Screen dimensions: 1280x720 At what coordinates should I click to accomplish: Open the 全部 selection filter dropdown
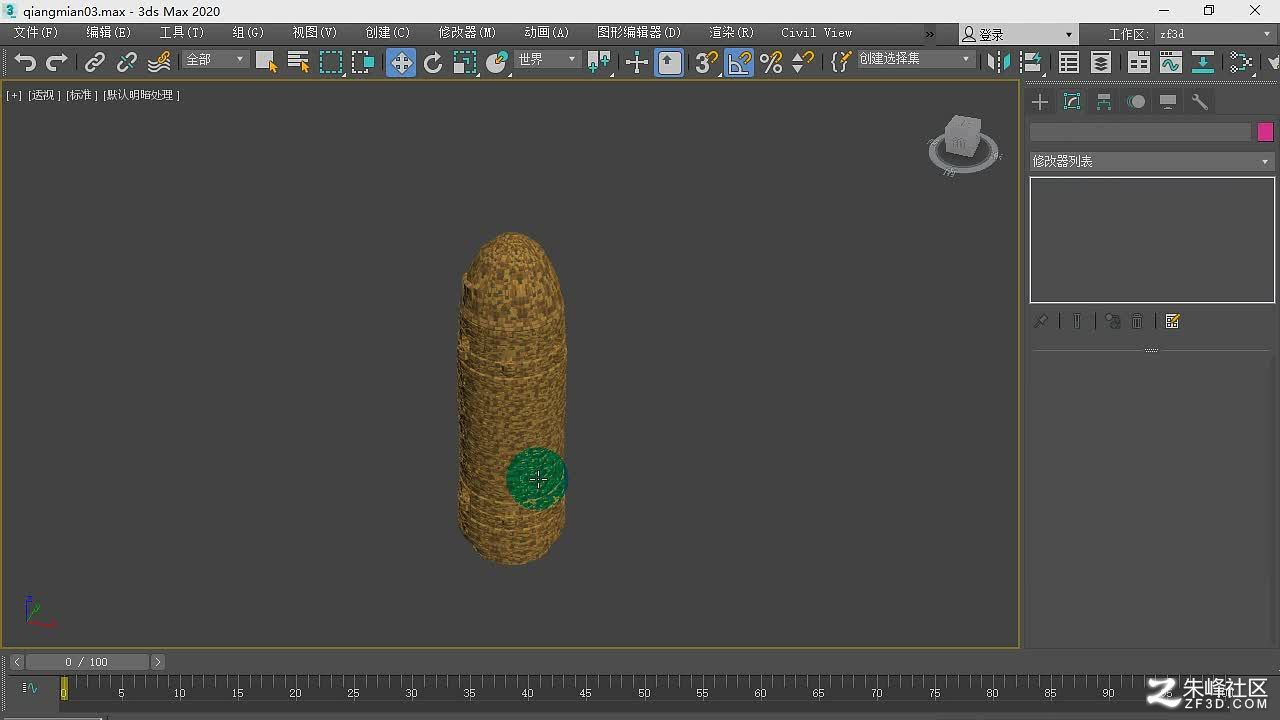coord(214,60)
